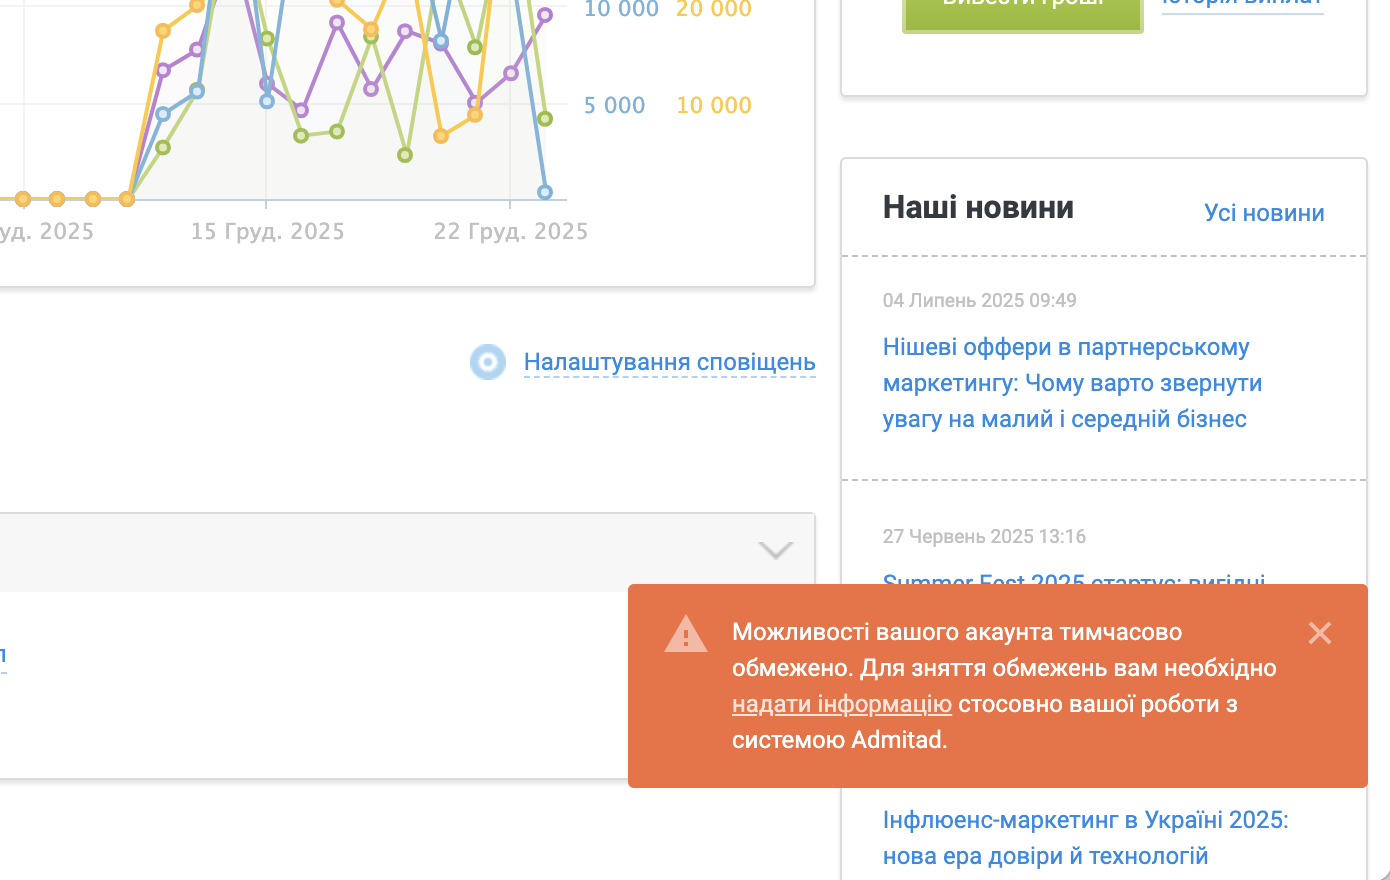
Task: Follow the "надати інформацію" link in alert
Action: tap(841, 704)
